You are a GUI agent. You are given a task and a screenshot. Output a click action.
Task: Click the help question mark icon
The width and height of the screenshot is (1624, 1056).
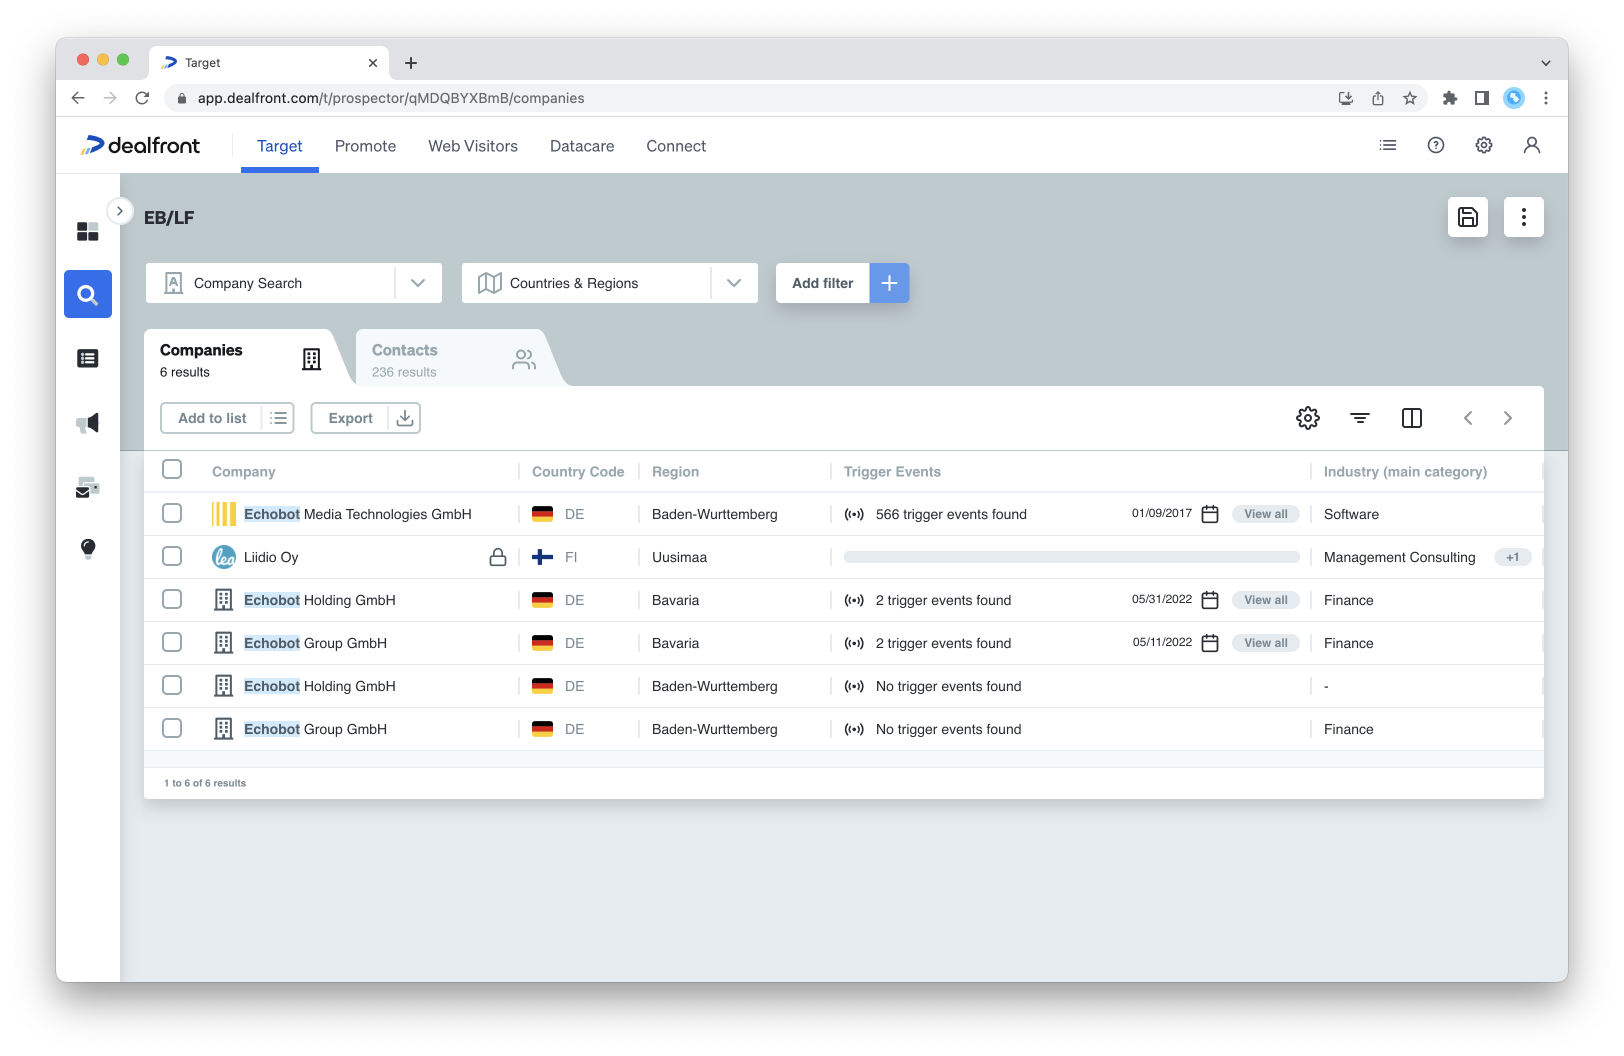coord(1436,145)
